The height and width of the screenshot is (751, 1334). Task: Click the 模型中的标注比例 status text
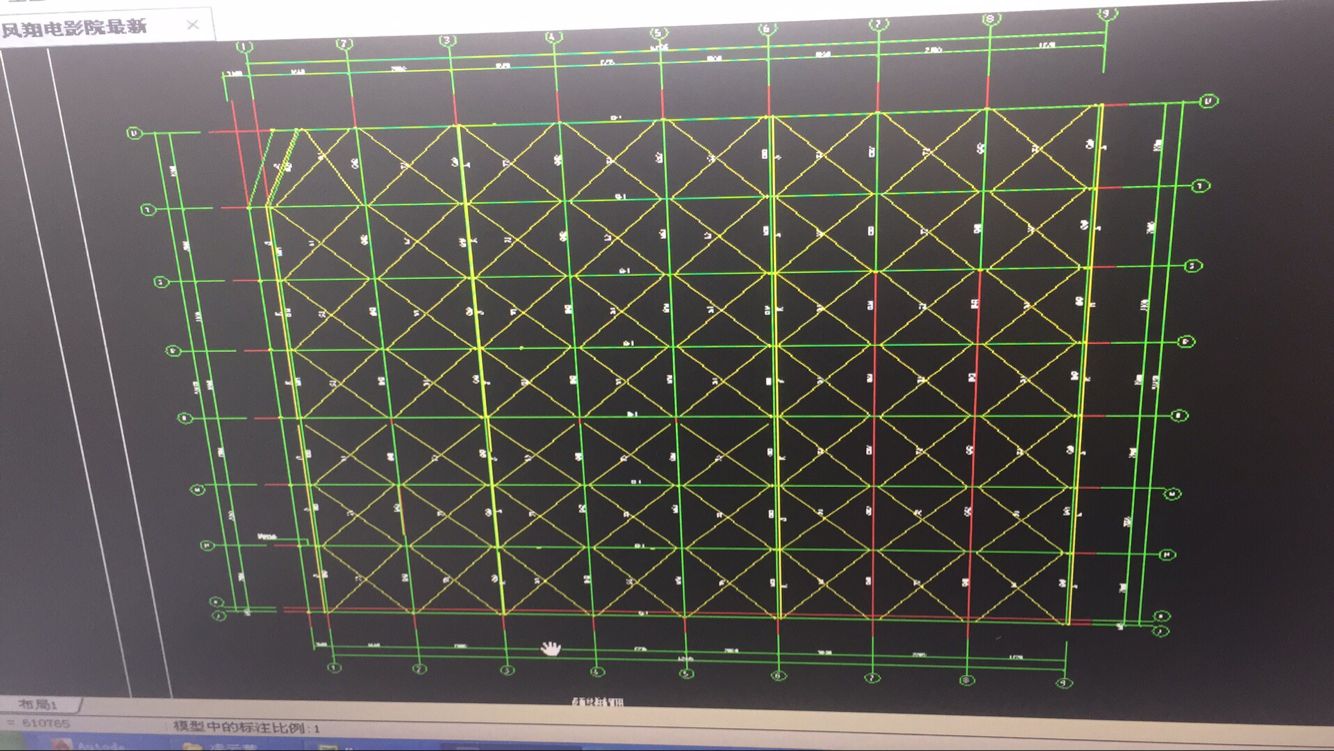245,729
